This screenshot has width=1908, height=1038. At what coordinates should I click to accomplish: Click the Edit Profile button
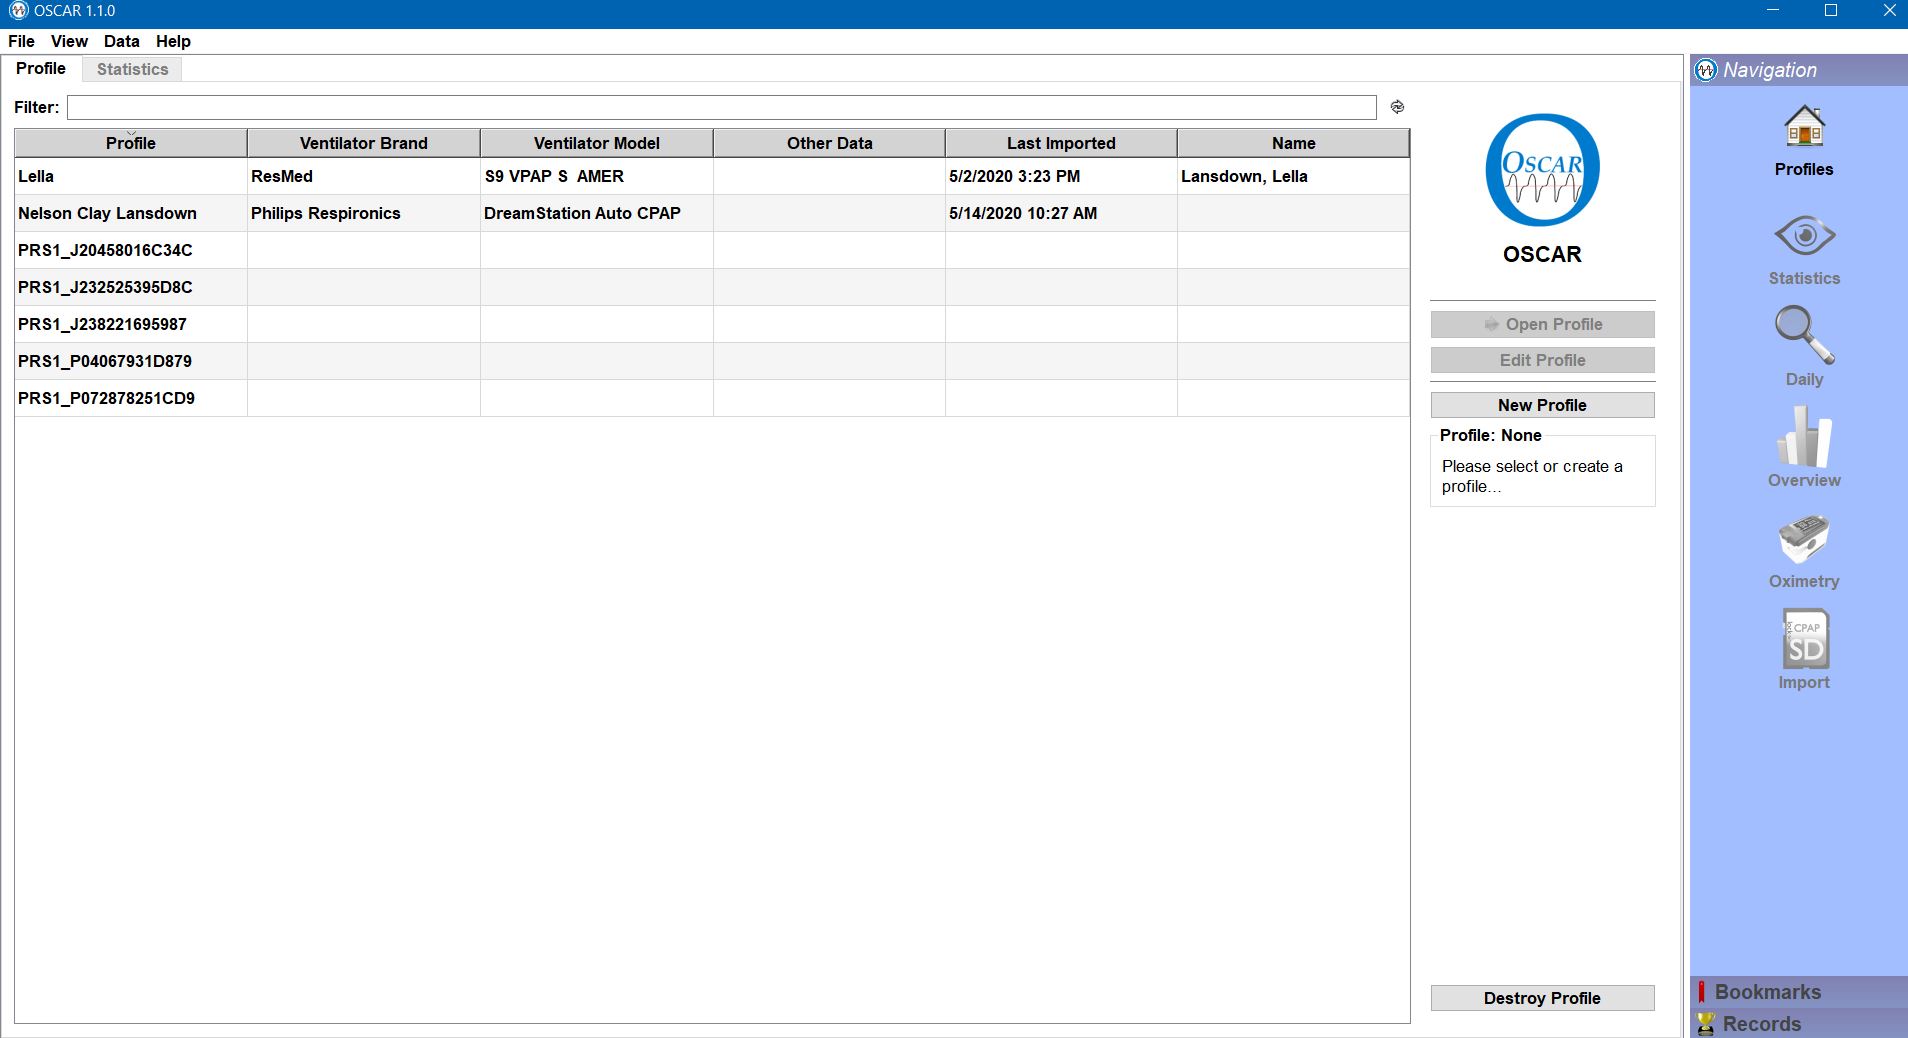pos(1542,360)
